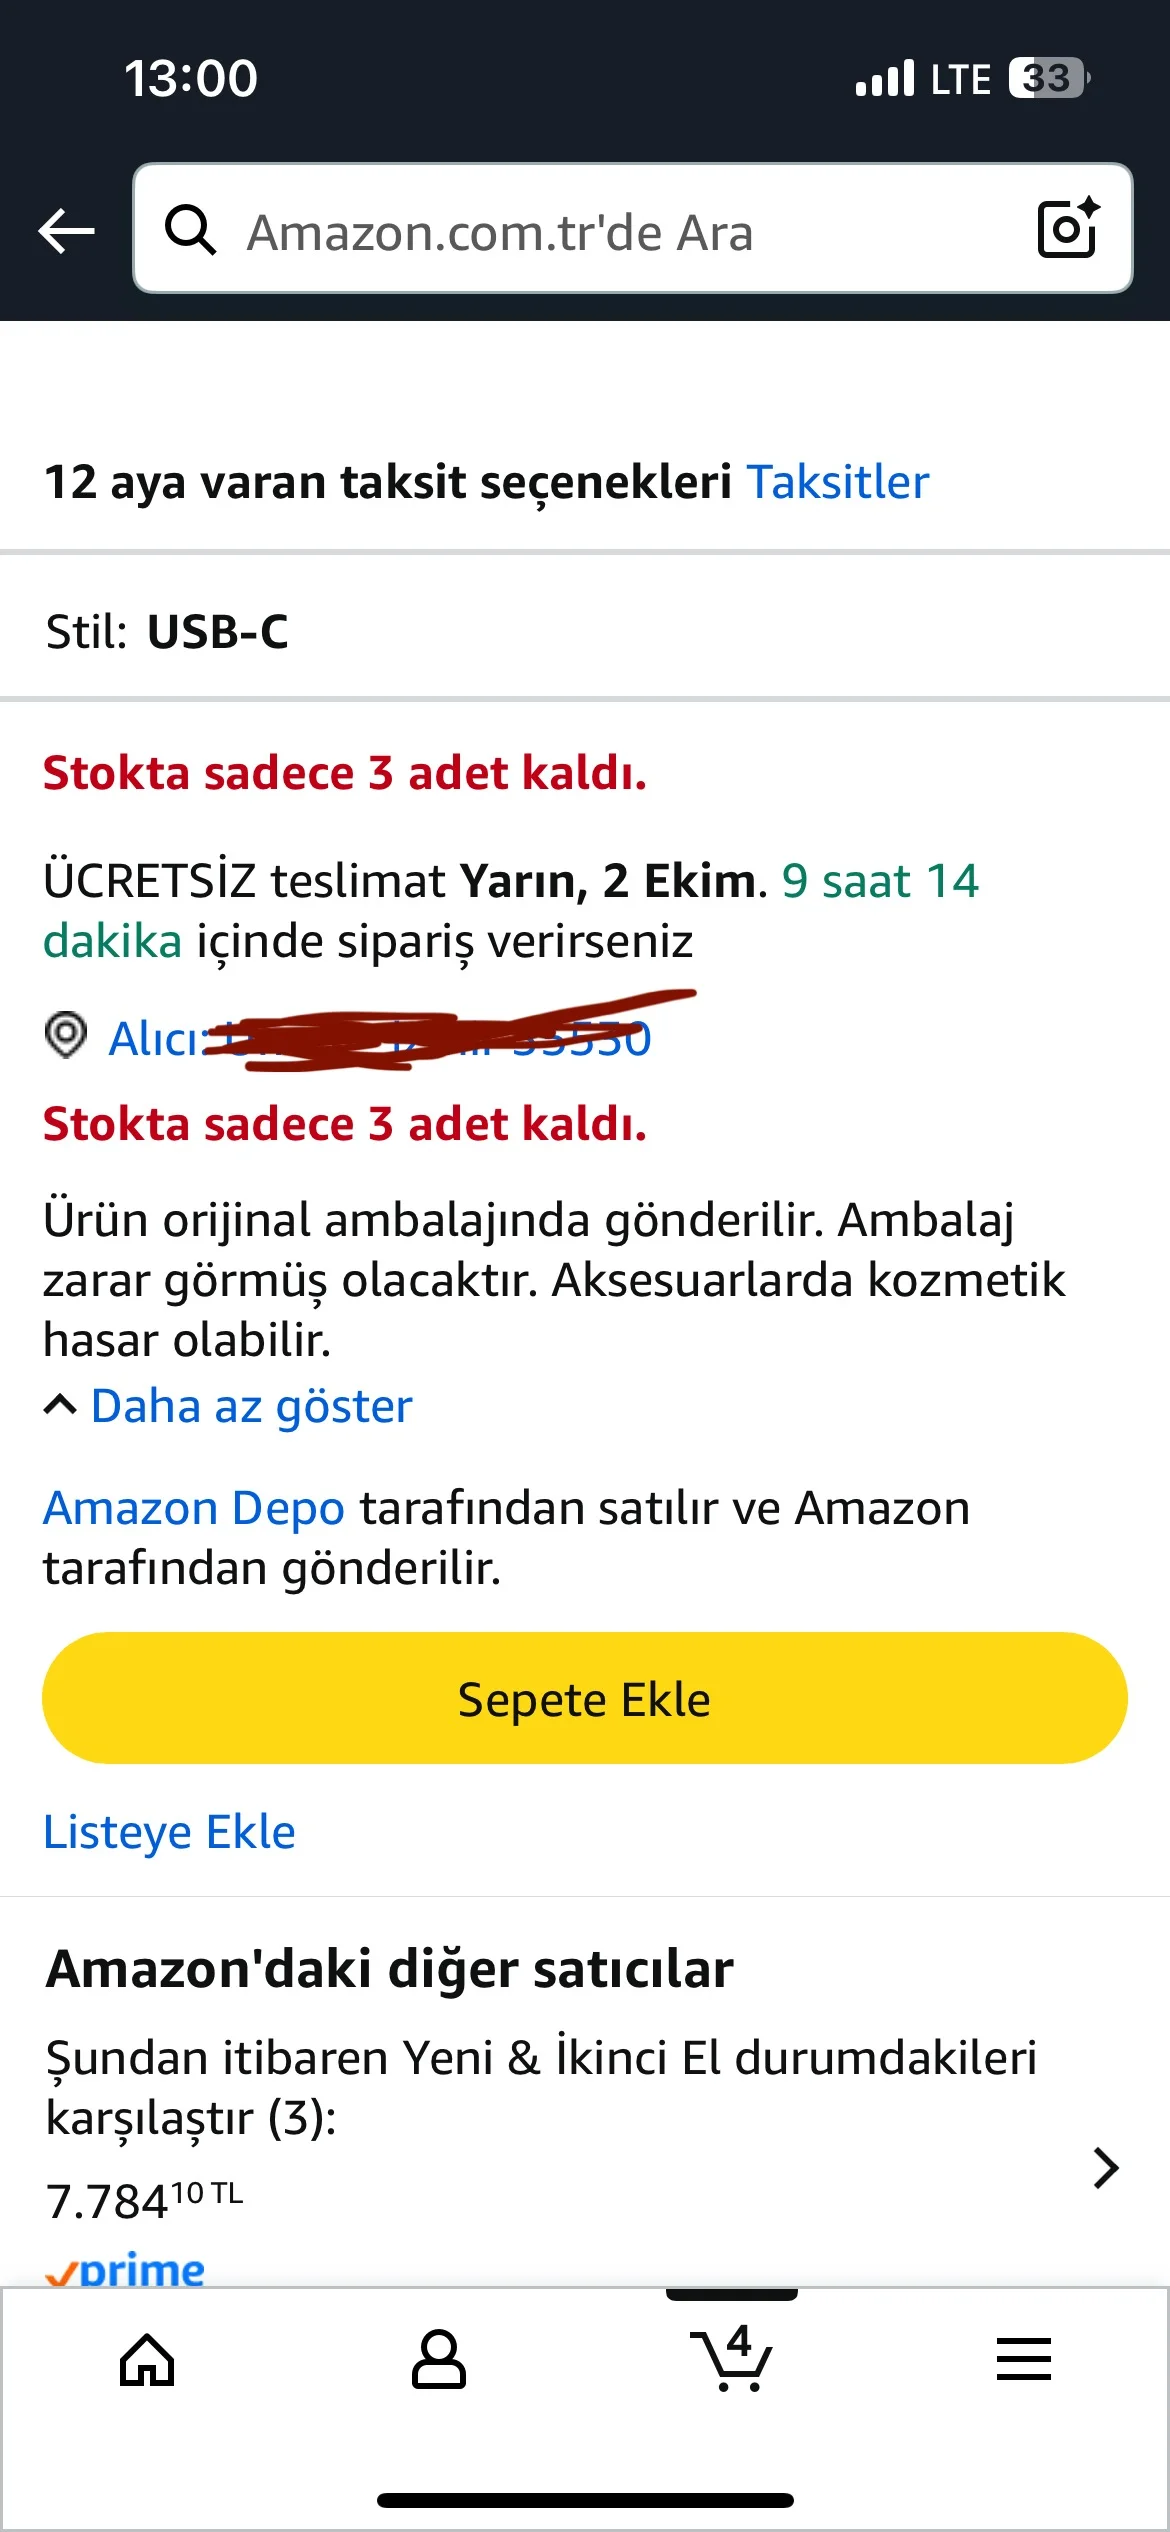Tap the Alıcı delivery address link
The width and height of the screenshot is (1170, 2532).
pos(380,1039)
